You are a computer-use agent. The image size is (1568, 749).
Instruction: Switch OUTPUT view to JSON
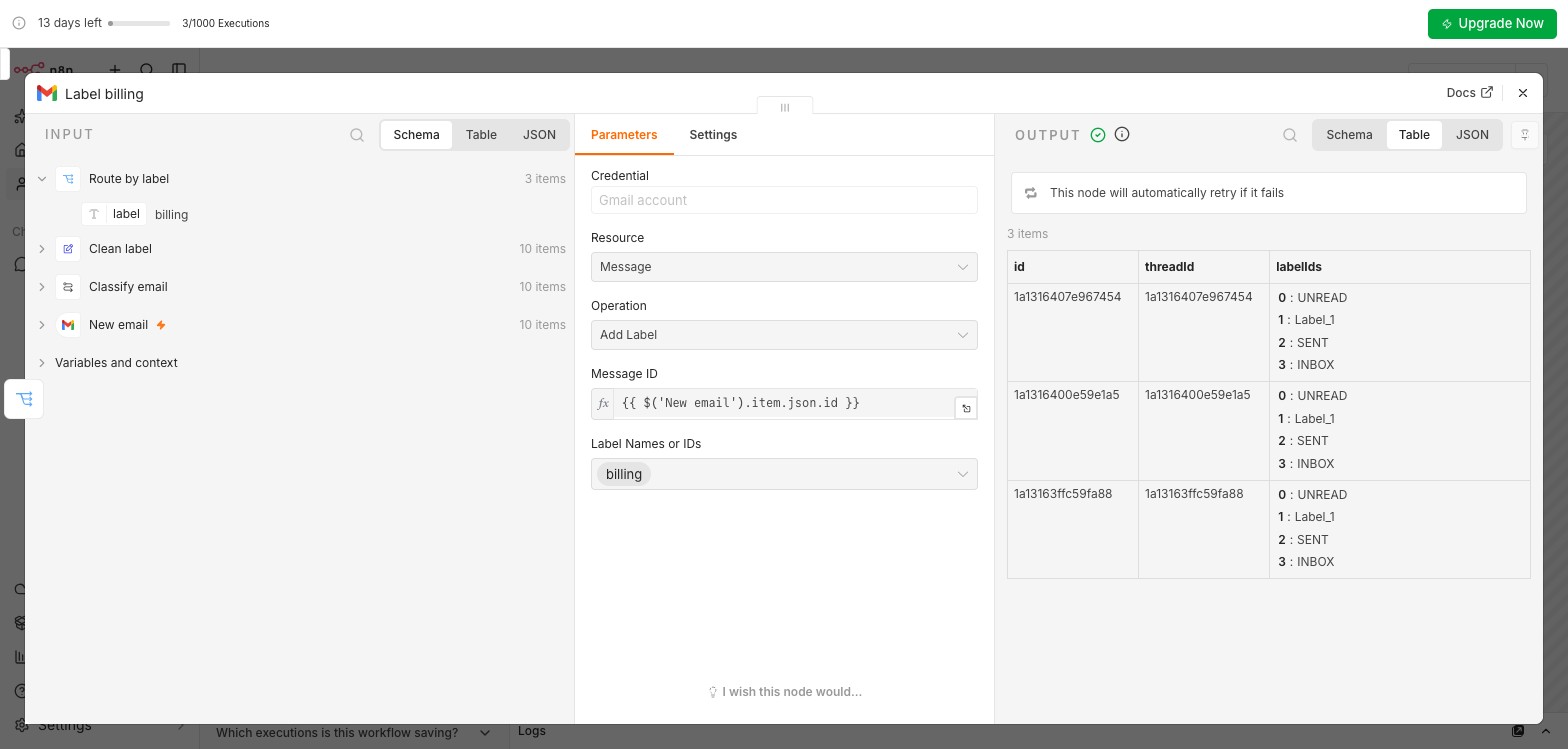1472,135
